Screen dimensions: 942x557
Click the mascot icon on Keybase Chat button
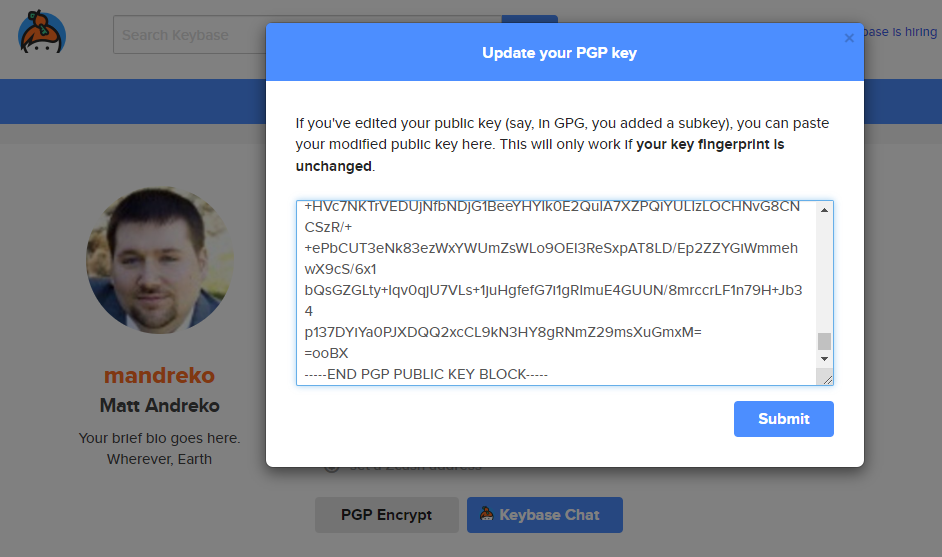pyautogui.click(x=486, y=515)
